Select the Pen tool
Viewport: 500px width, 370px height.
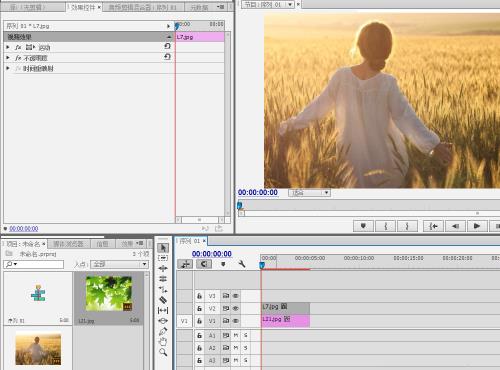(163, 331)
